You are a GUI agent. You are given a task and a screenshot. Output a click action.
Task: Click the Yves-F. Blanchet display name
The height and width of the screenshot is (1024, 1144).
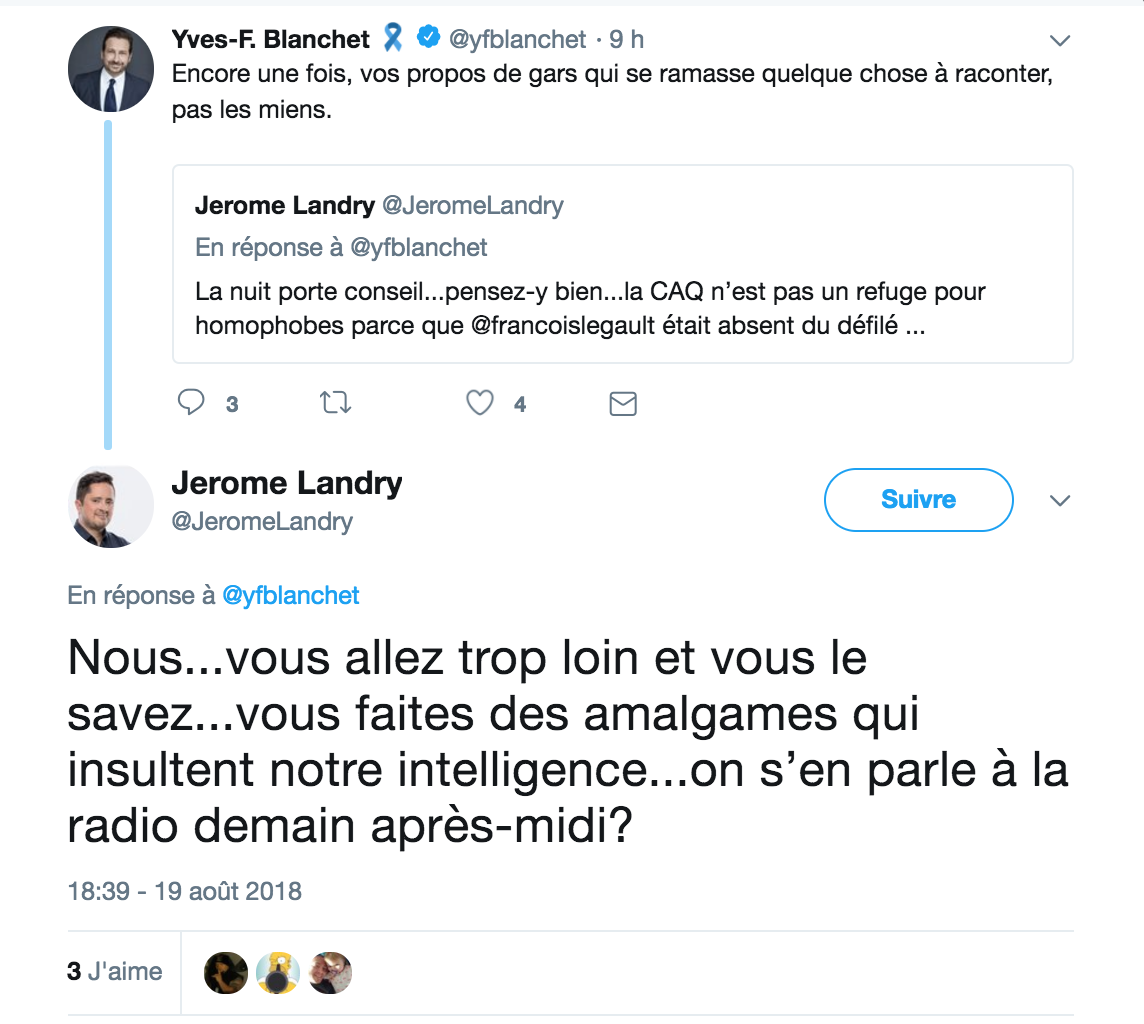coord(270,39)
